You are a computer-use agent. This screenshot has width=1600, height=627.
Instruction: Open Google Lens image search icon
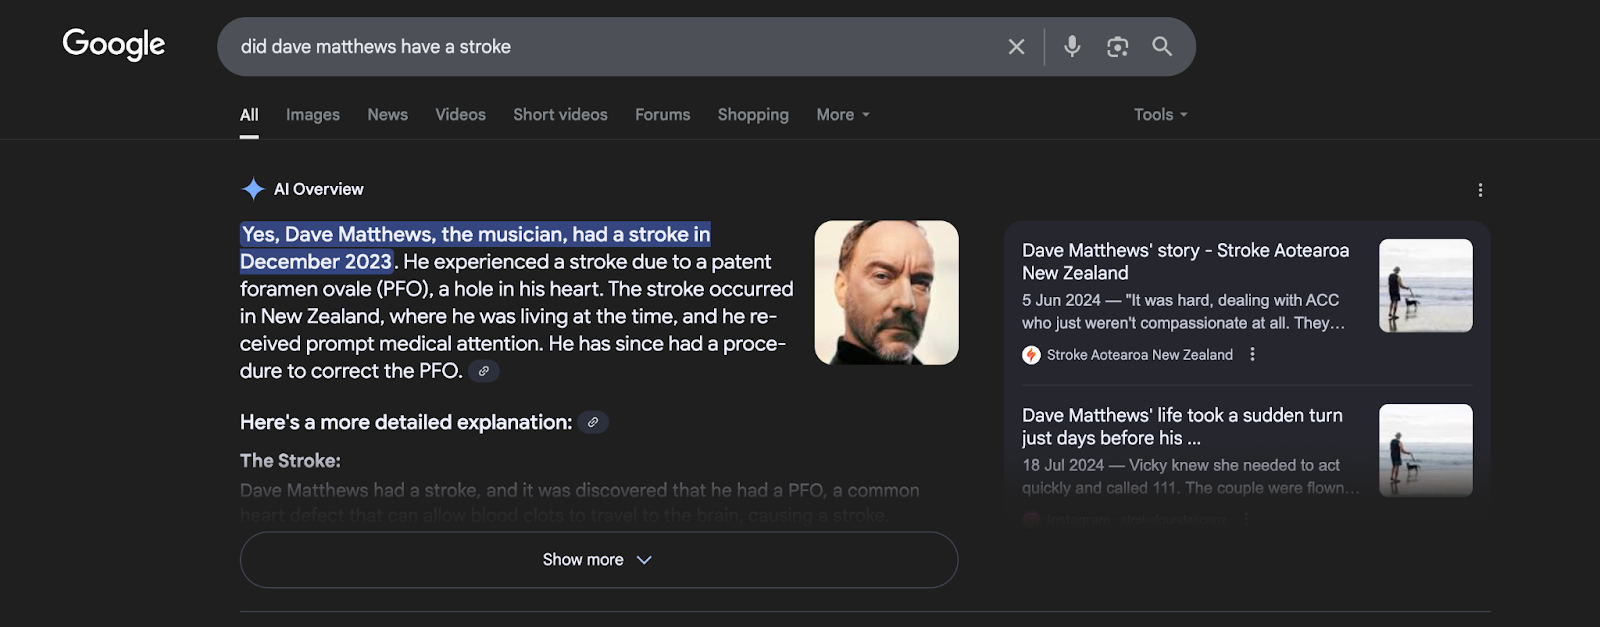(1117, 47)
